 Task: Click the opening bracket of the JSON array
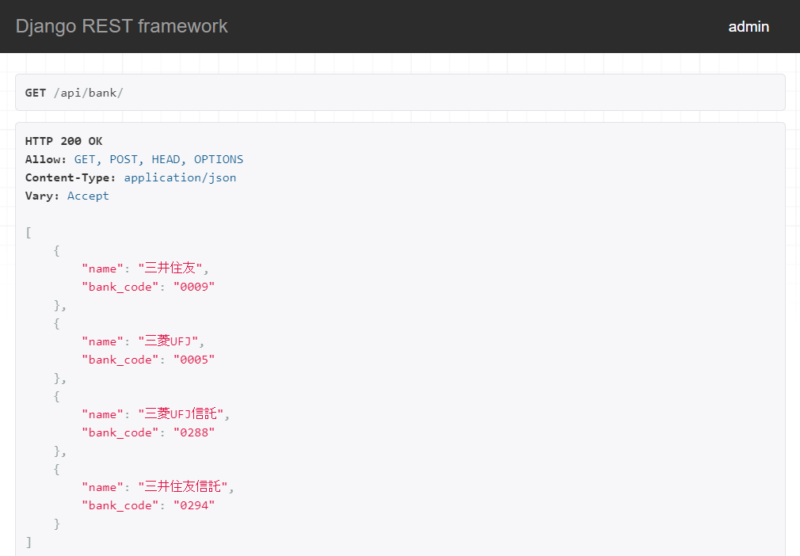(29, 232)
